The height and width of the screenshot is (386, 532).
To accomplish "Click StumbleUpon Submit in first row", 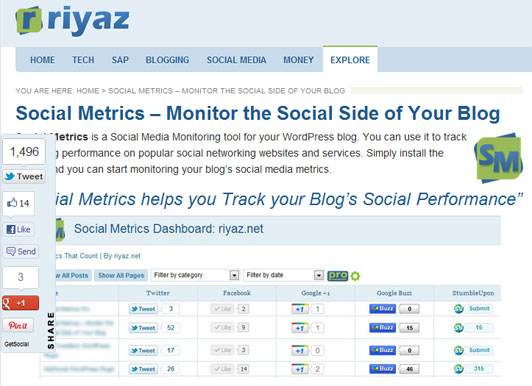I will click(x=479, y=308).
